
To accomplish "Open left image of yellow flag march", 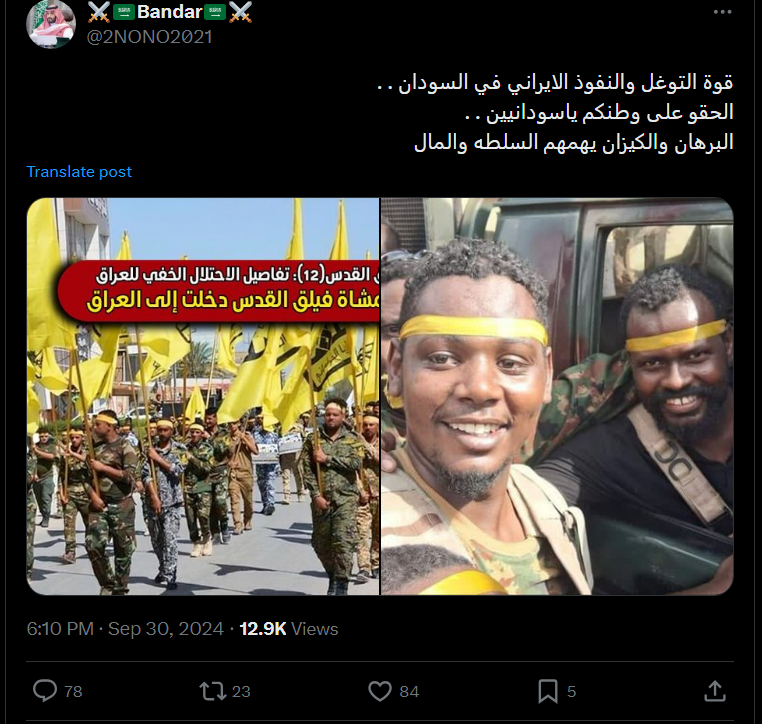I will (203, 396).
